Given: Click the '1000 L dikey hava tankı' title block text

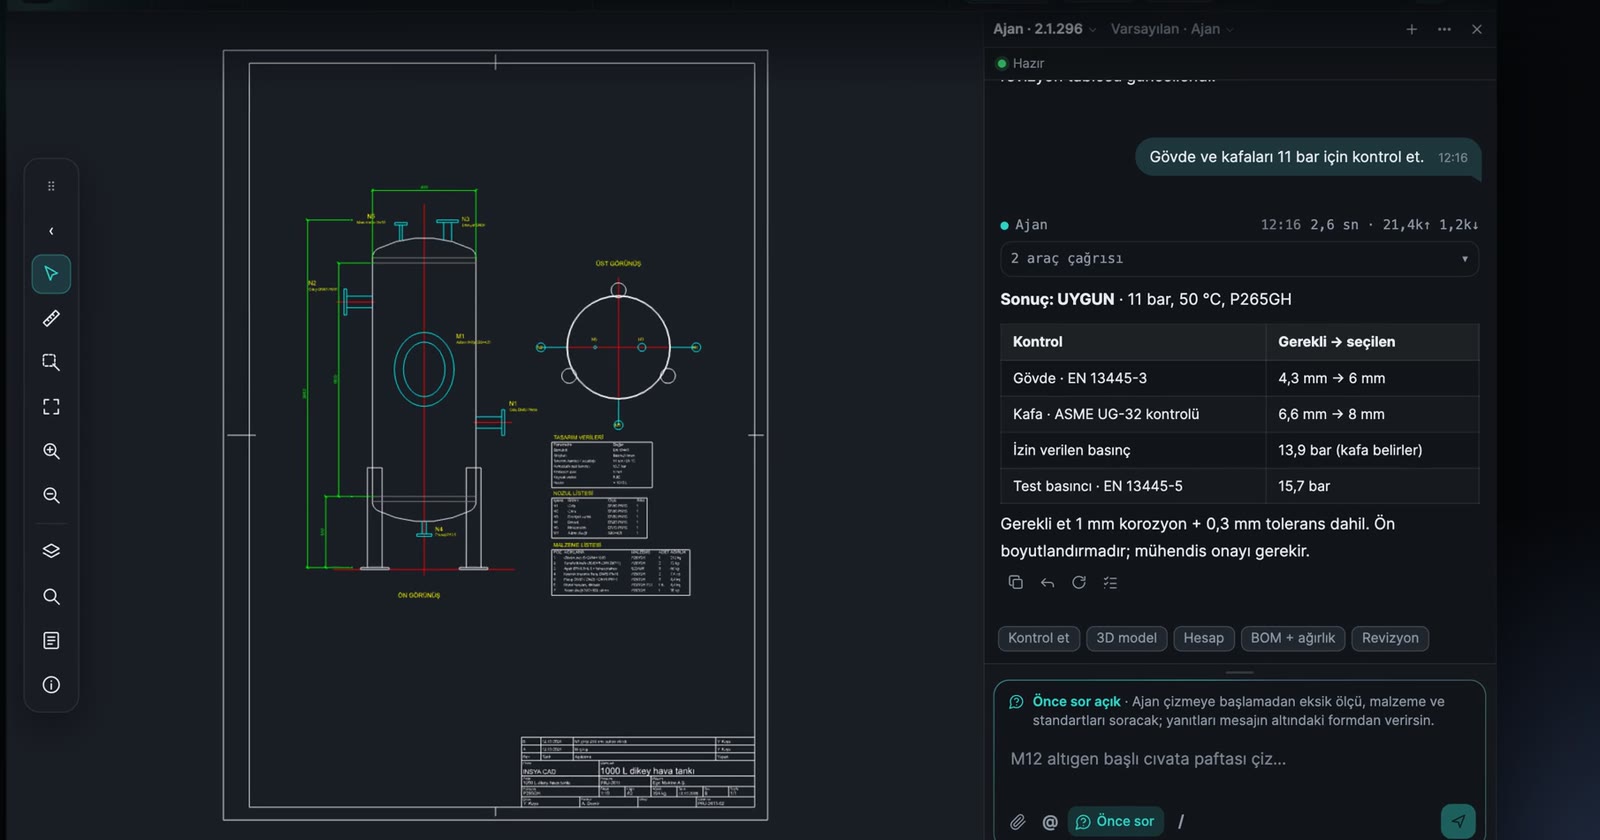Looking at the screenshot, I should pyautogui.click(x=647, y=771).
